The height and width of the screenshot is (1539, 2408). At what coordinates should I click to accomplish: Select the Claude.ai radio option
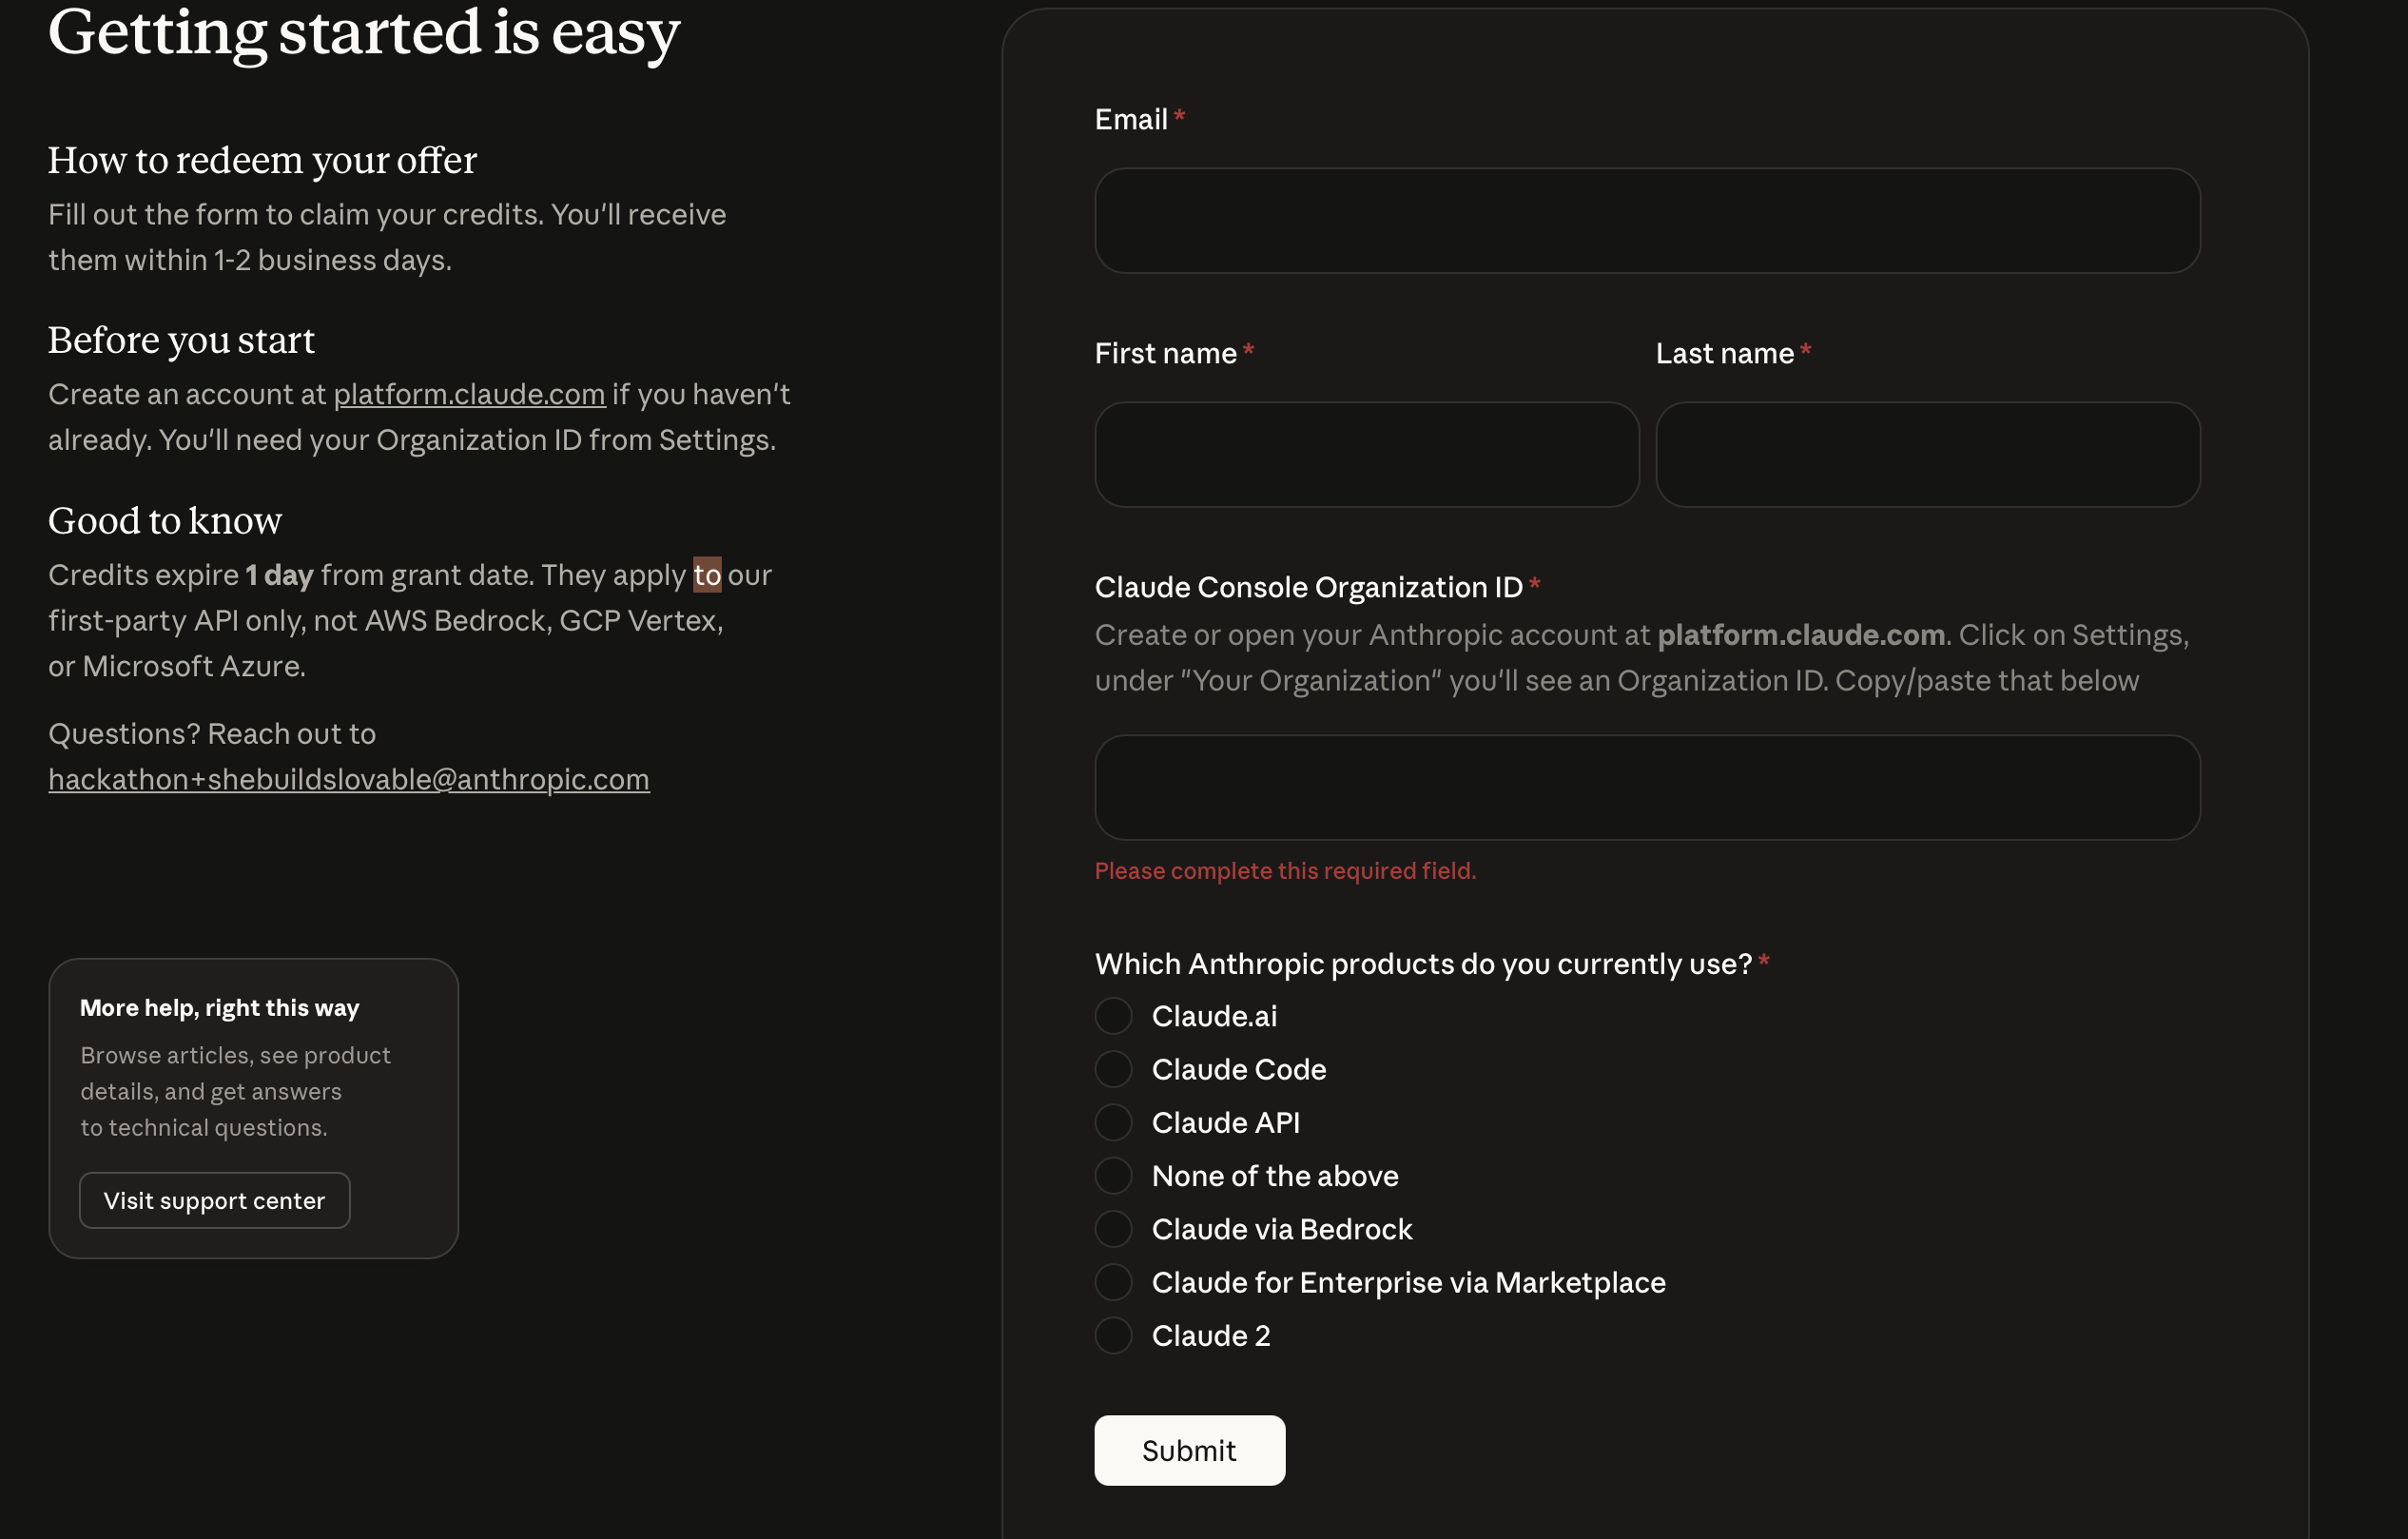coord(1113,1016)
